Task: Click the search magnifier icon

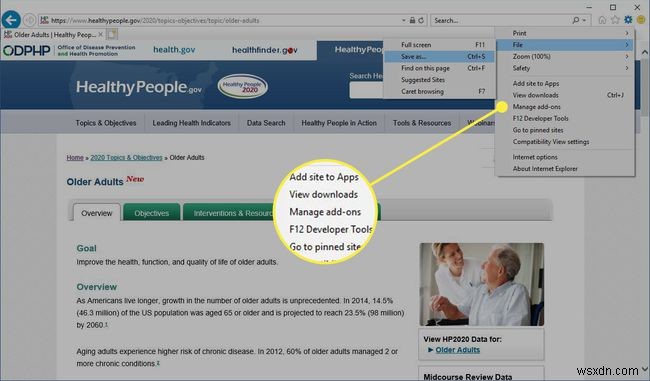Action: [x=575, y=20]
